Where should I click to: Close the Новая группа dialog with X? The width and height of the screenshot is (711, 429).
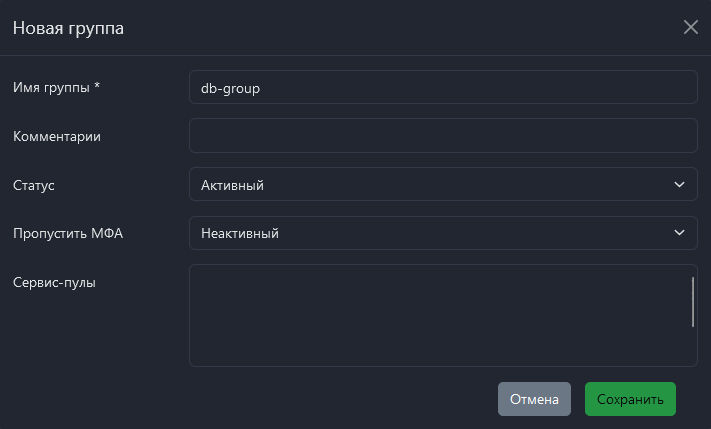point(690,27)
